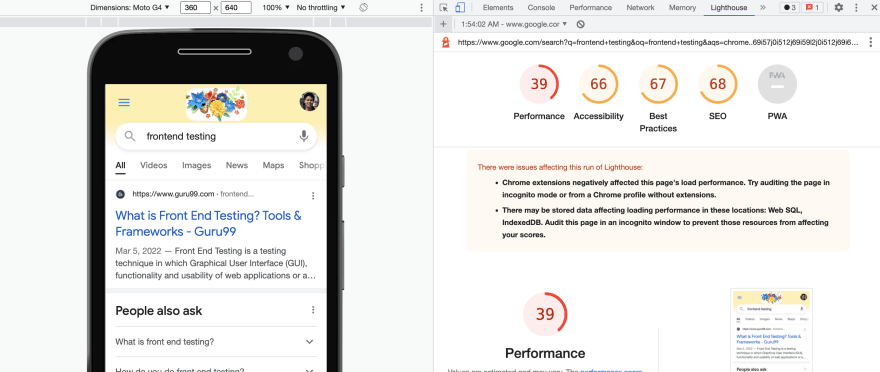Select the News search tab

[x=237, y=165]
